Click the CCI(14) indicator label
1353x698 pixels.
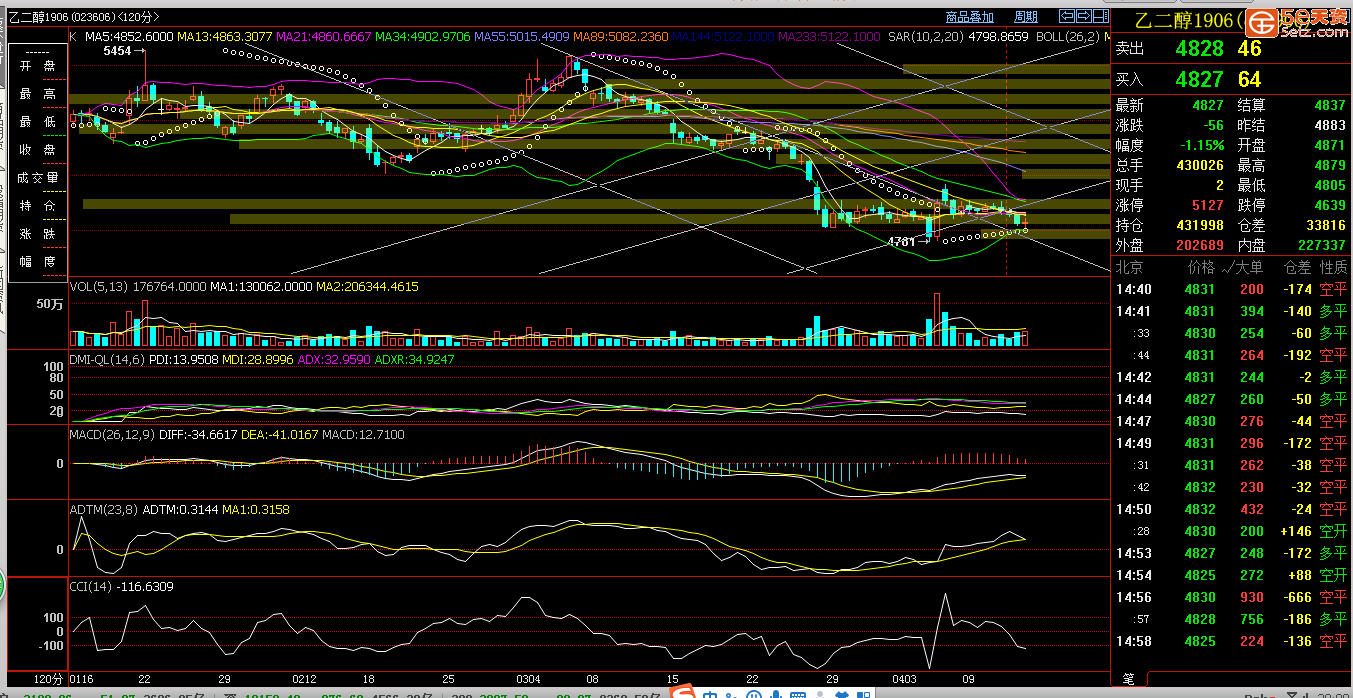(x=91, y=587)
